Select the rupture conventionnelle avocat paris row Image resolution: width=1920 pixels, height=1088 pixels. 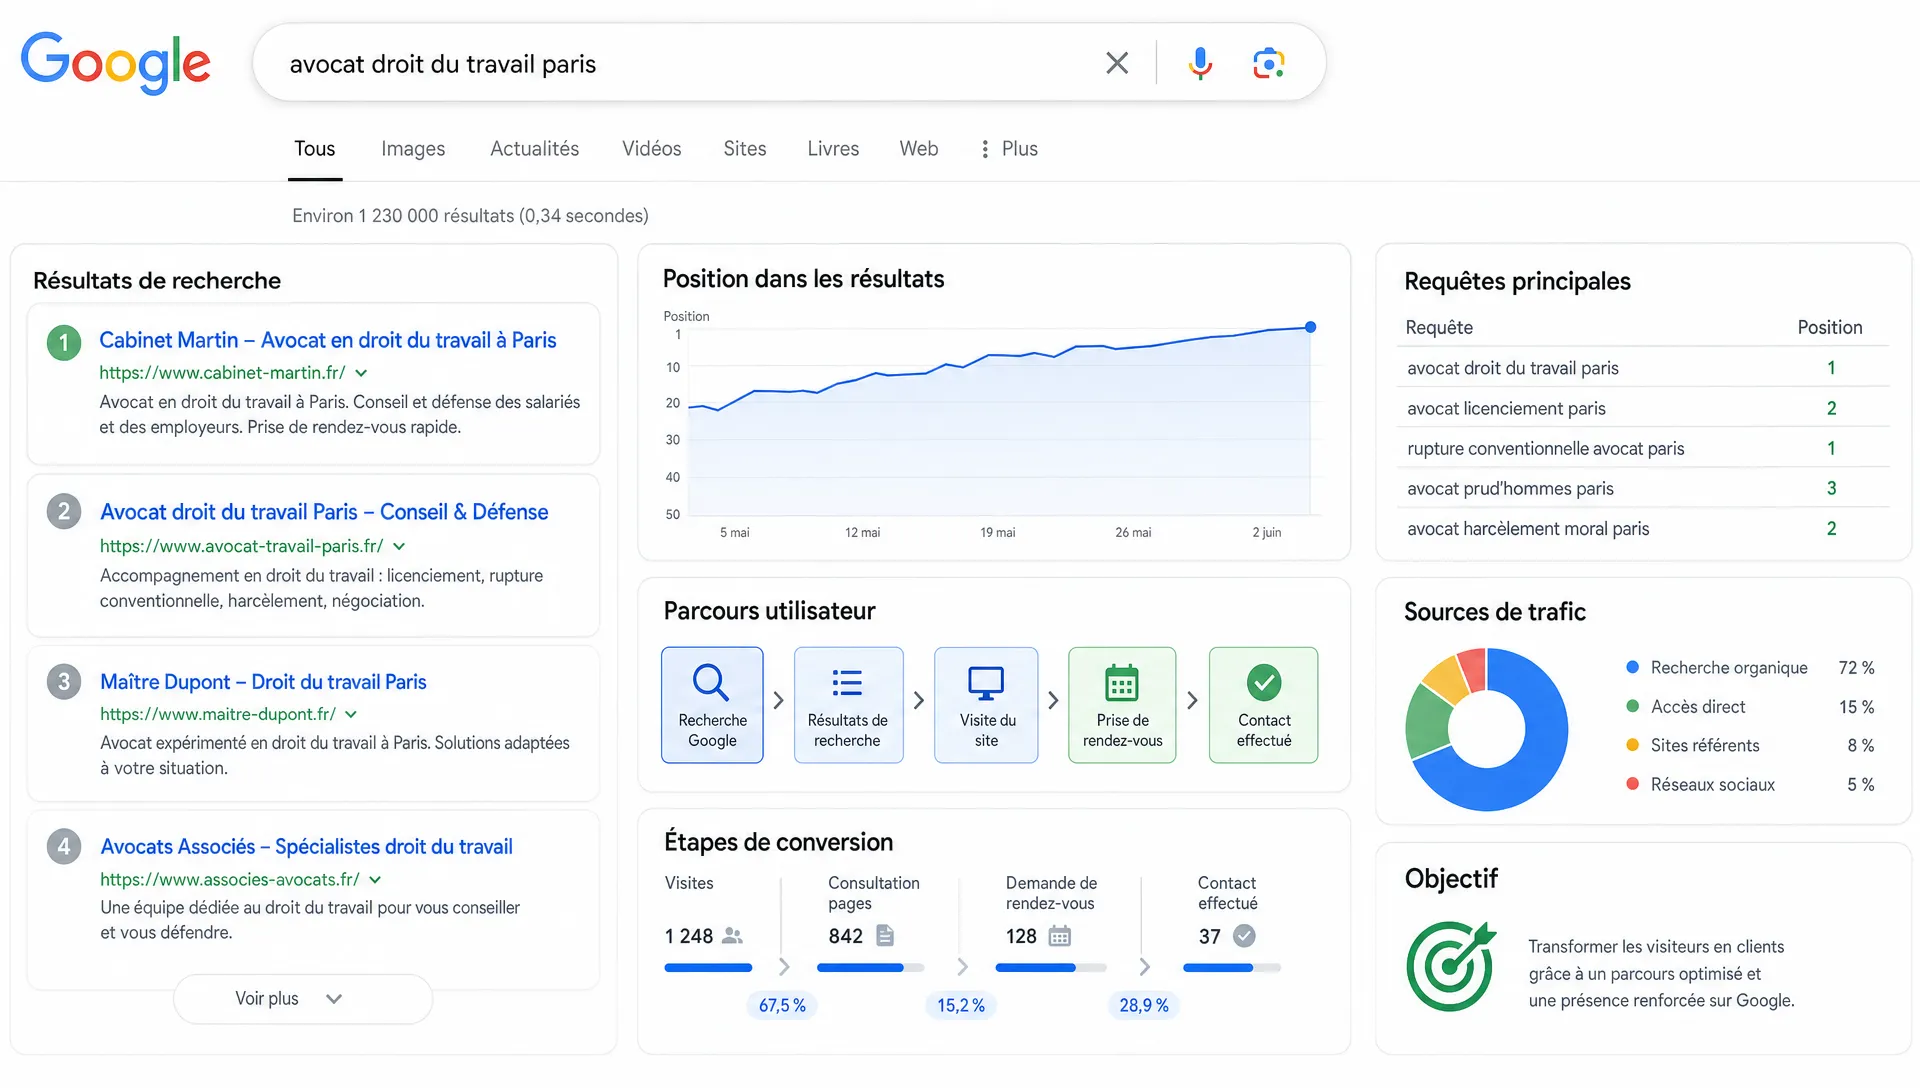pos(1643,448)
